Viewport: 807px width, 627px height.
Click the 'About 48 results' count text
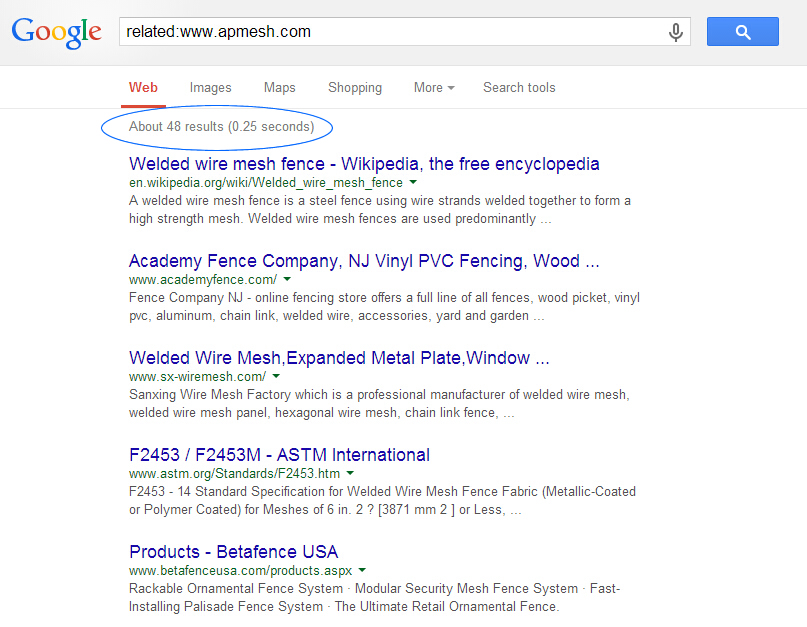pyautogui.click(x=221, y=127)
